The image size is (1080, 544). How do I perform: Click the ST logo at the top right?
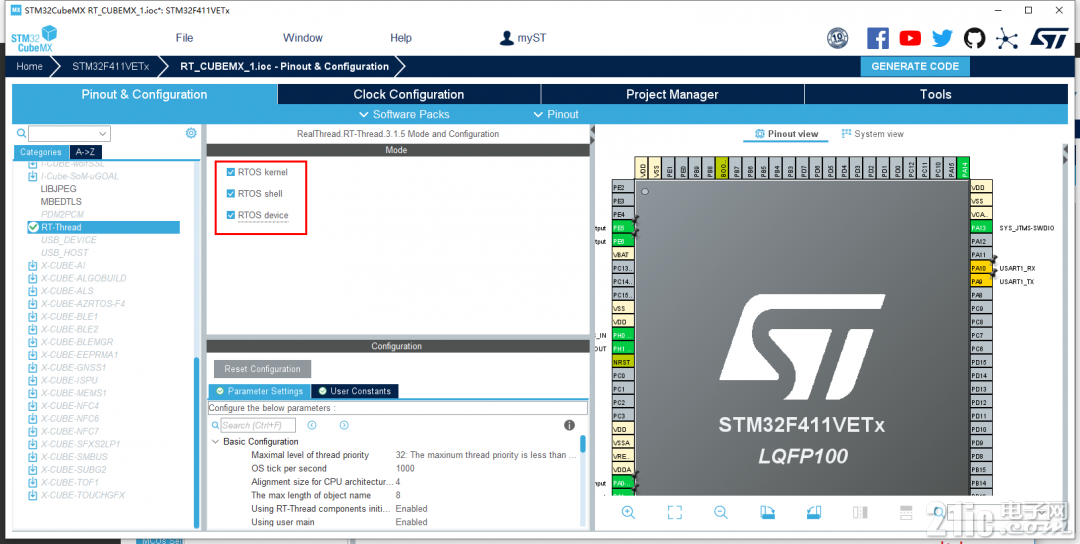click(x=1049, y=38)
